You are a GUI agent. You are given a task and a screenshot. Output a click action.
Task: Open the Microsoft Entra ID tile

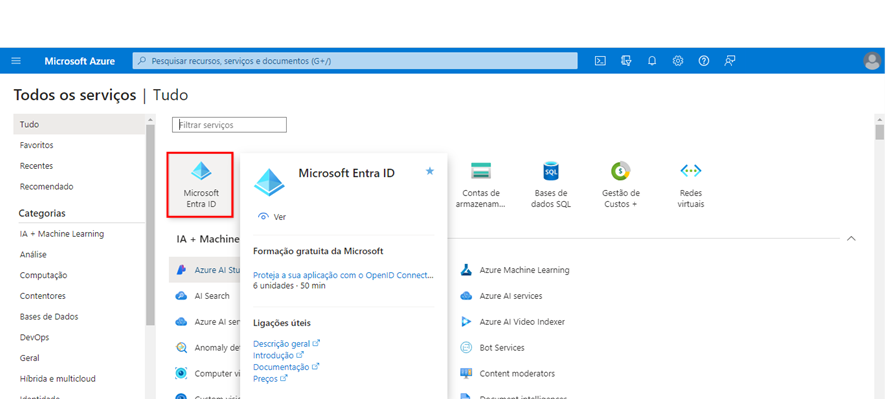click(201, 185)
